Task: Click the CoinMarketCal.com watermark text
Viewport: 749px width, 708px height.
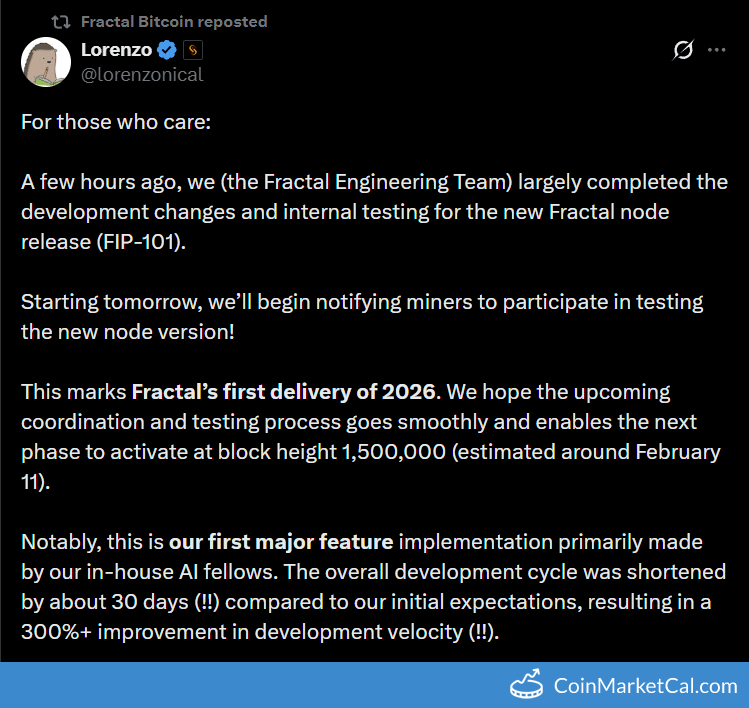Action: pyautogui.click(x=645, y=686)
